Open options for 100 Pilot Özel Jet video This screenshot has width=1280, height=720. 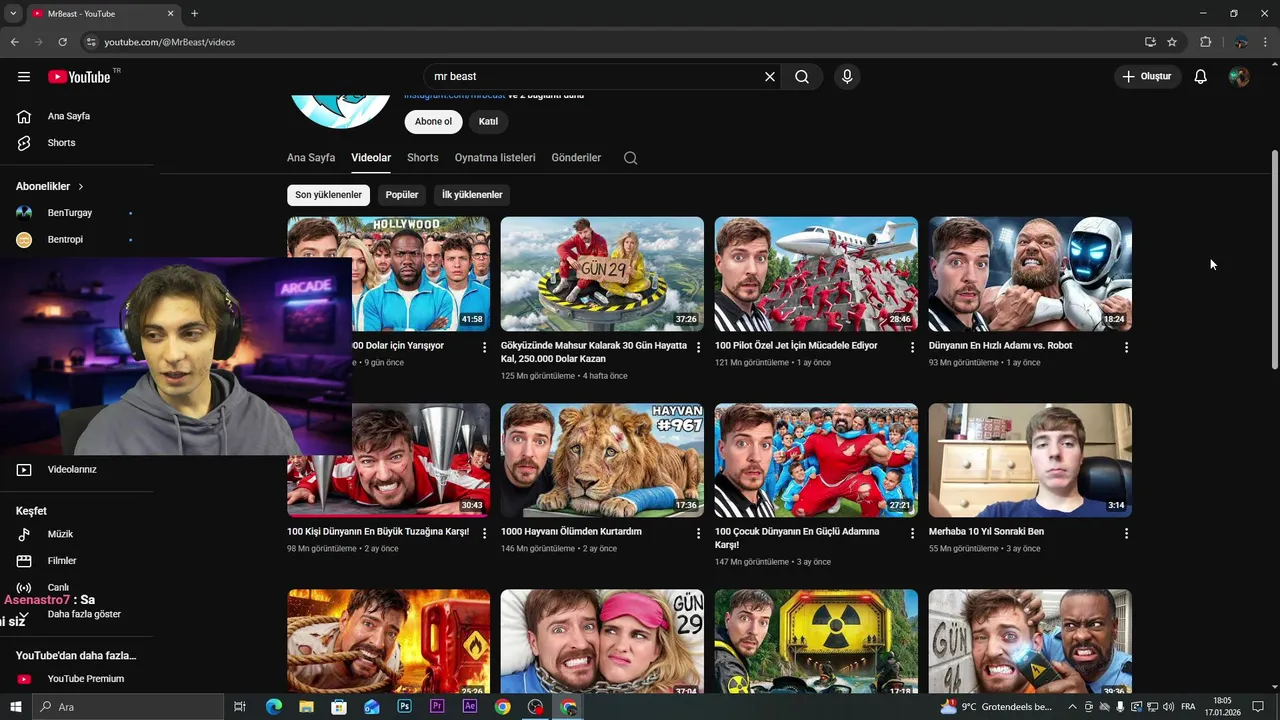coord(912,347)
